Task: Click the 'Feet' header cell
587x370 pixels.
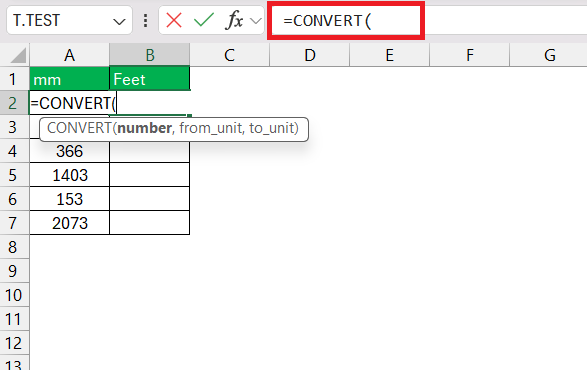Action: pyautogui.click(x=150, y=79)
